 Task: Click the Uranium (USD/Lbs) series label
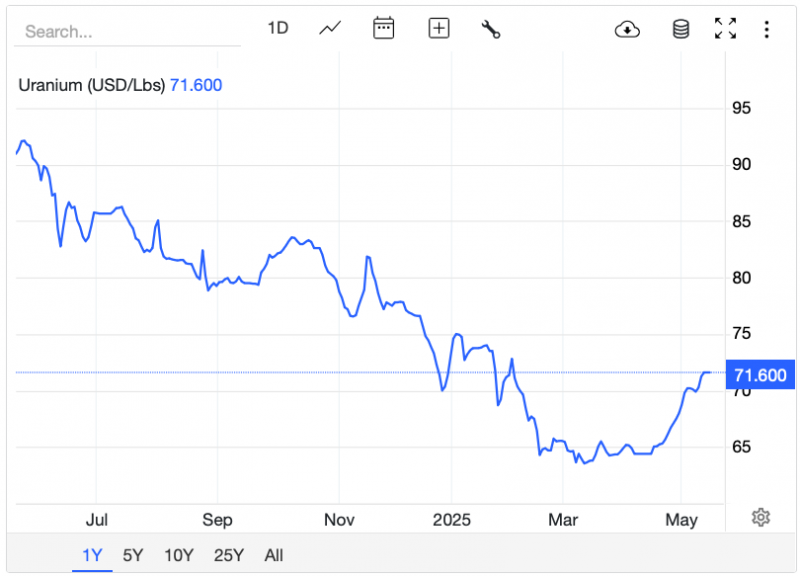click(92, 85)
